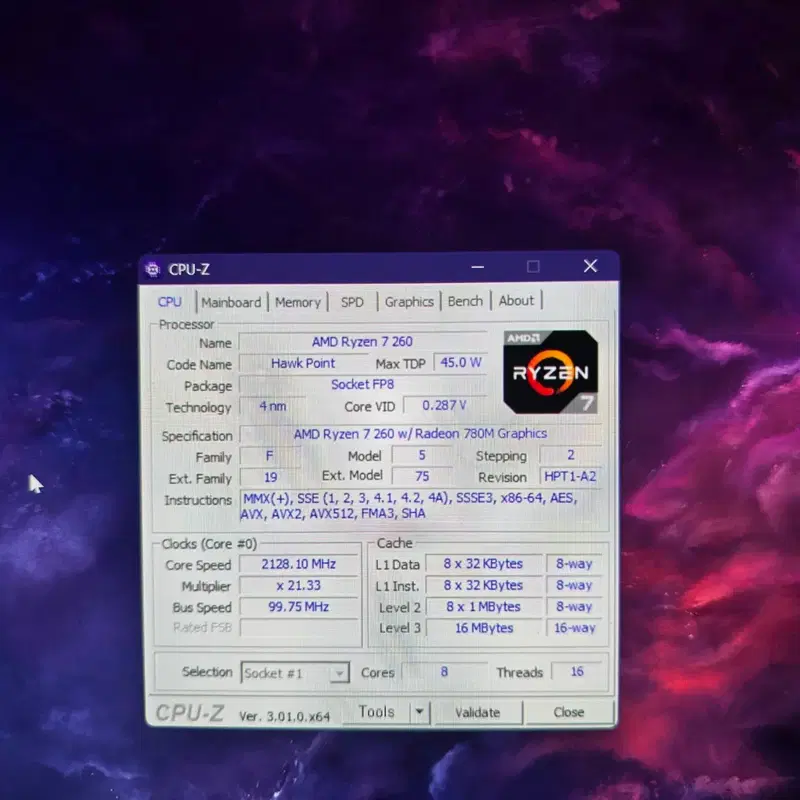Click the Level 3 16 MBytes value

click(x=484, y=628)
